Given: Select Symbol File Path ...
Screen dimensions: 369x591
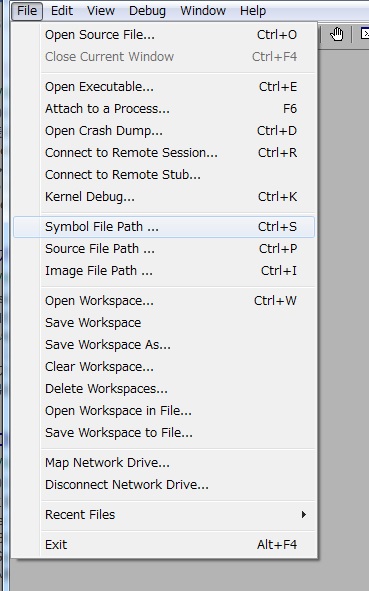Looking at the screenshot, I should point(164,227).
